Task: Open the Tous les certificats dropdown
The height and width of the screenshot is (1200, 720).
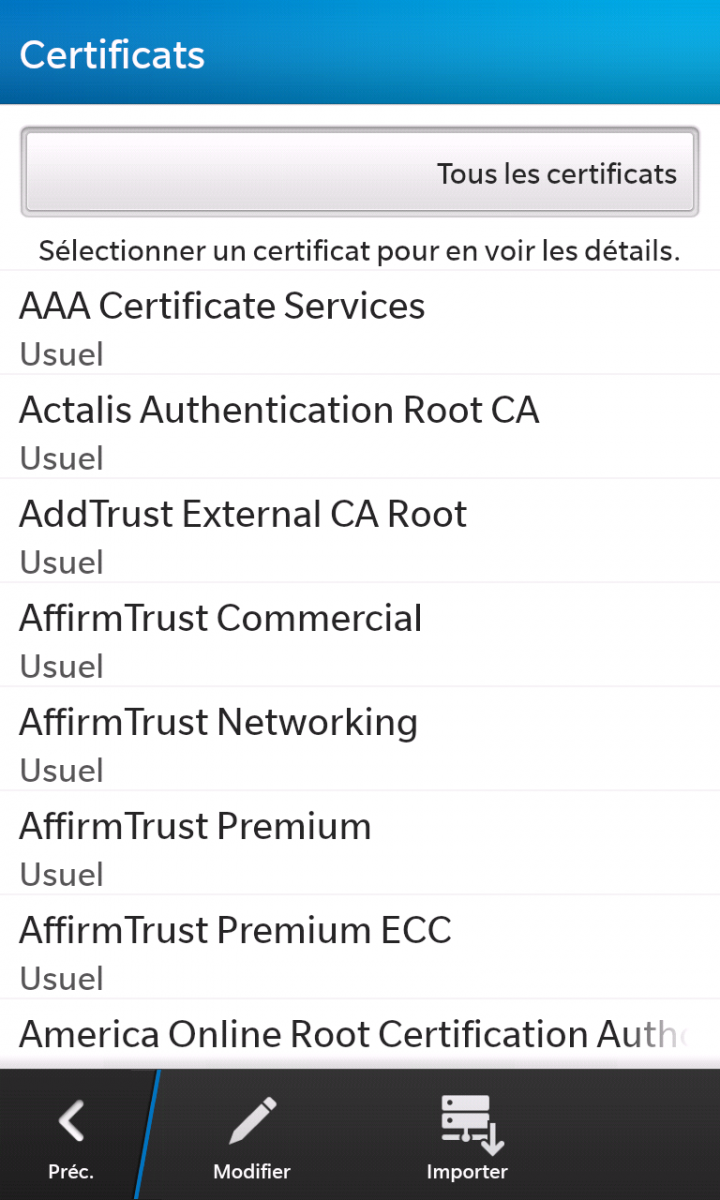Action: click(x=360, y=172)
